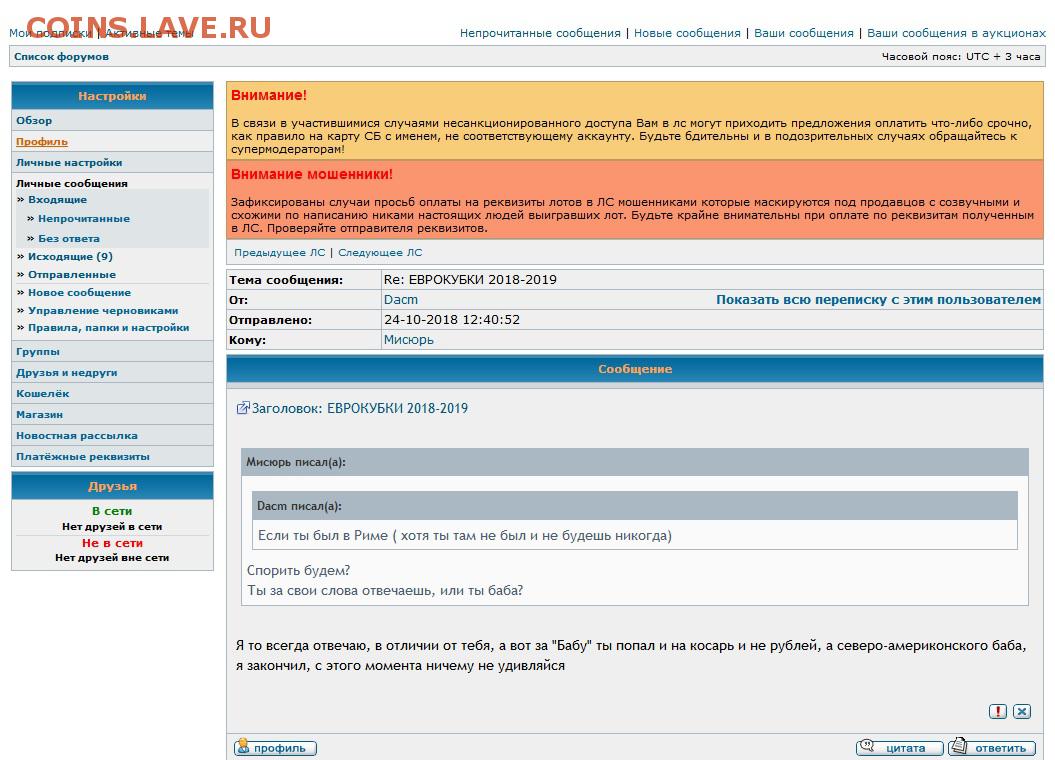Show all correspondence with this user

(878, 300)
